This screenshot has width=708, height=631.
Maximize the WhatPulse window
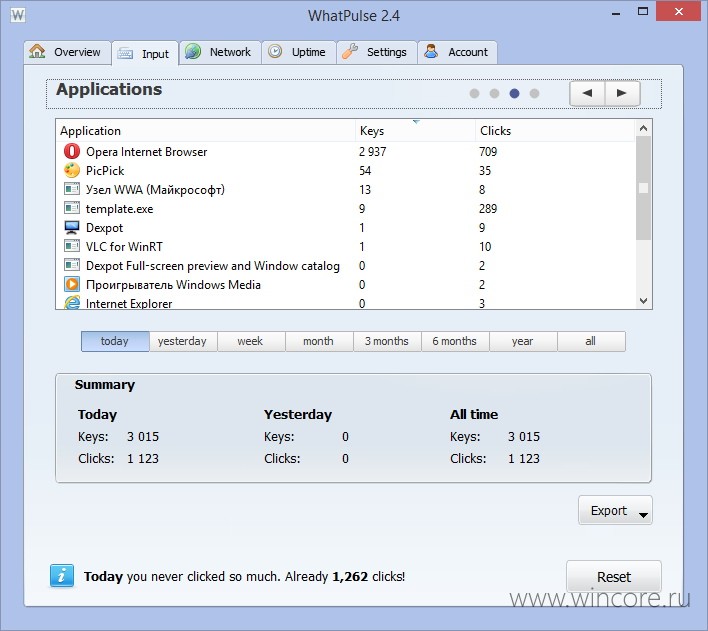coord(643,12)
